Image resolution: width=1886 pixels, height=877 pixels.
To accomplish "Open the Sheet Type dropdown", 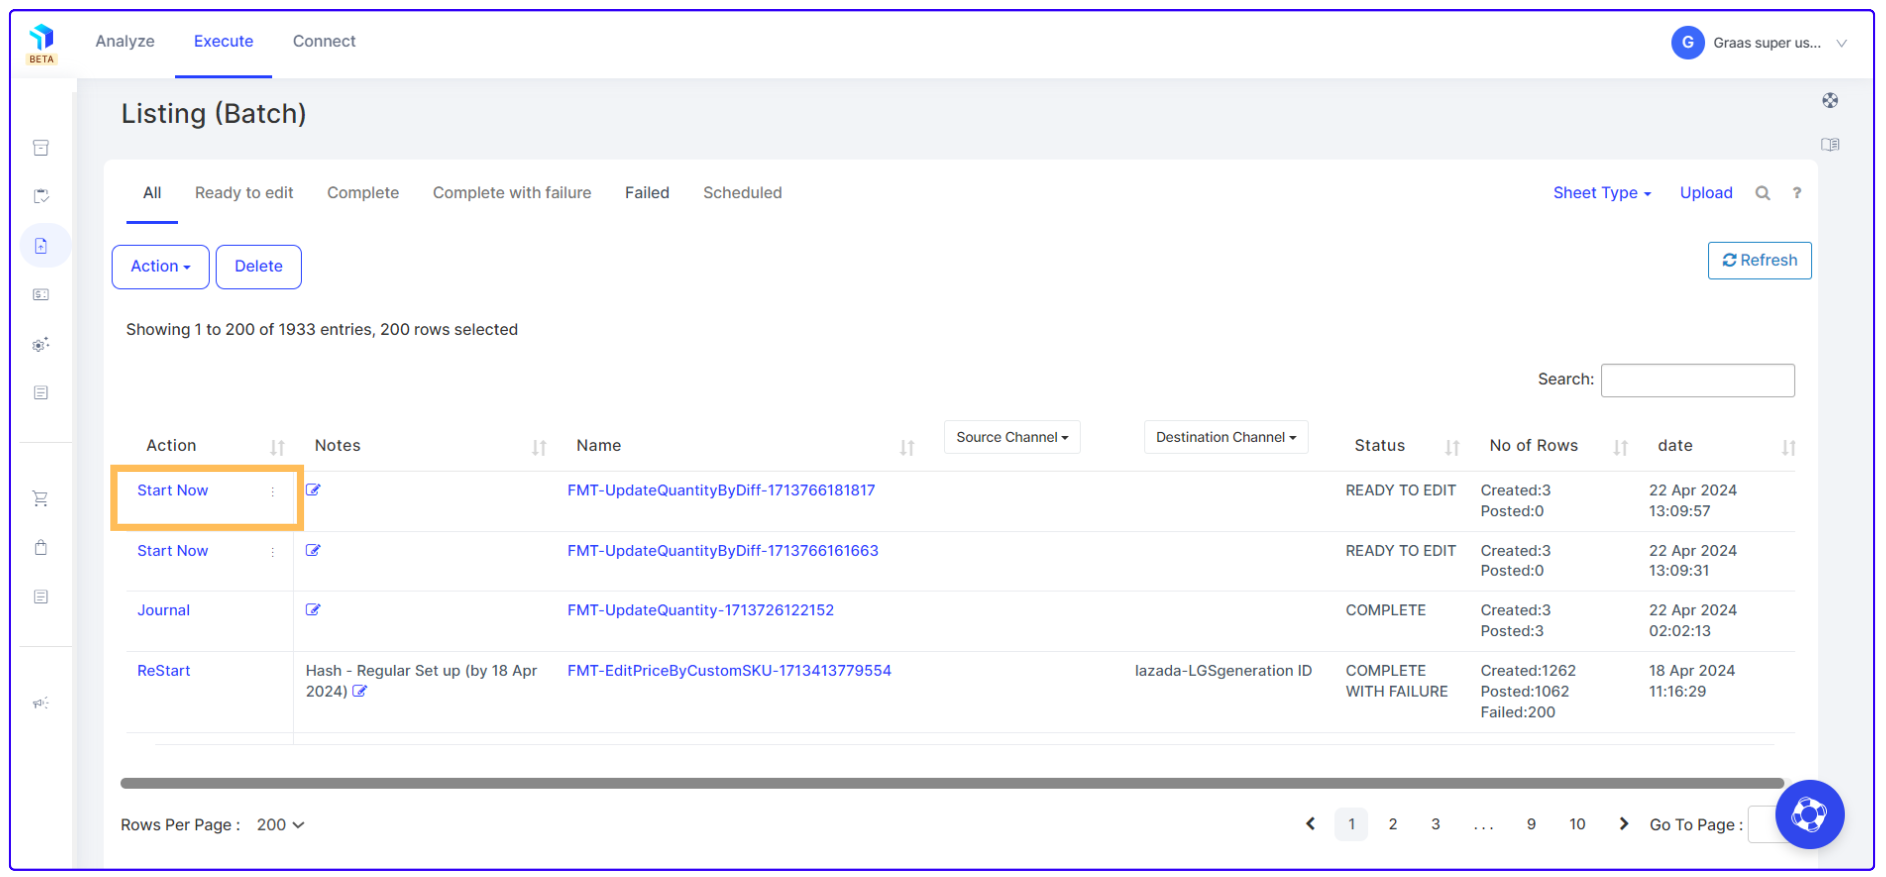I will (x=1601, y=193).
